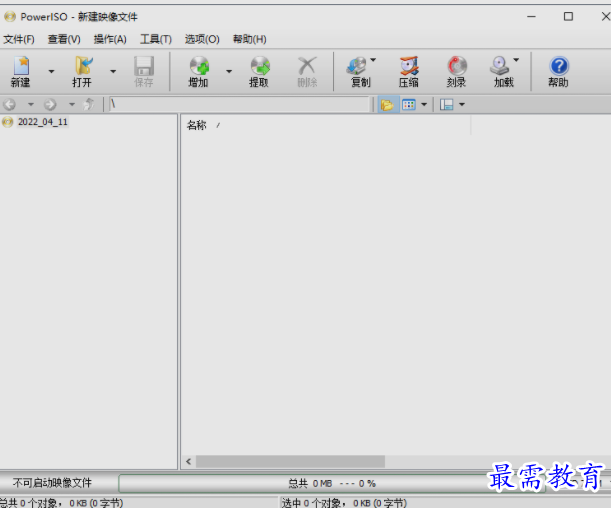
Task: Click the Compress (压缩) toolbar icon
Action: pos(409,65)
